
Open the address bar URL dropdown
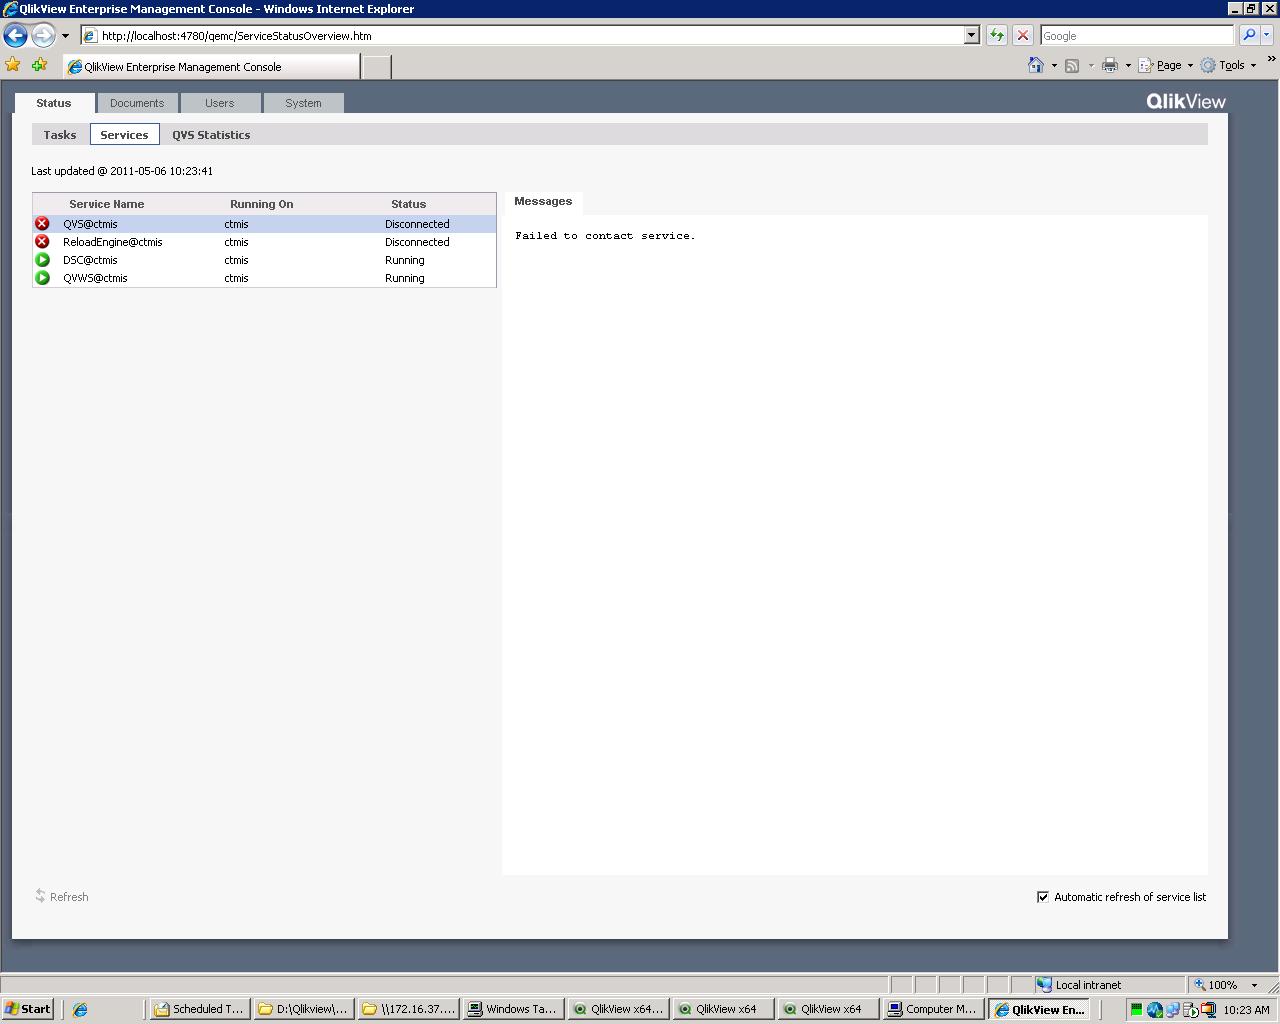pyautogui.click(x=971, y=35)
